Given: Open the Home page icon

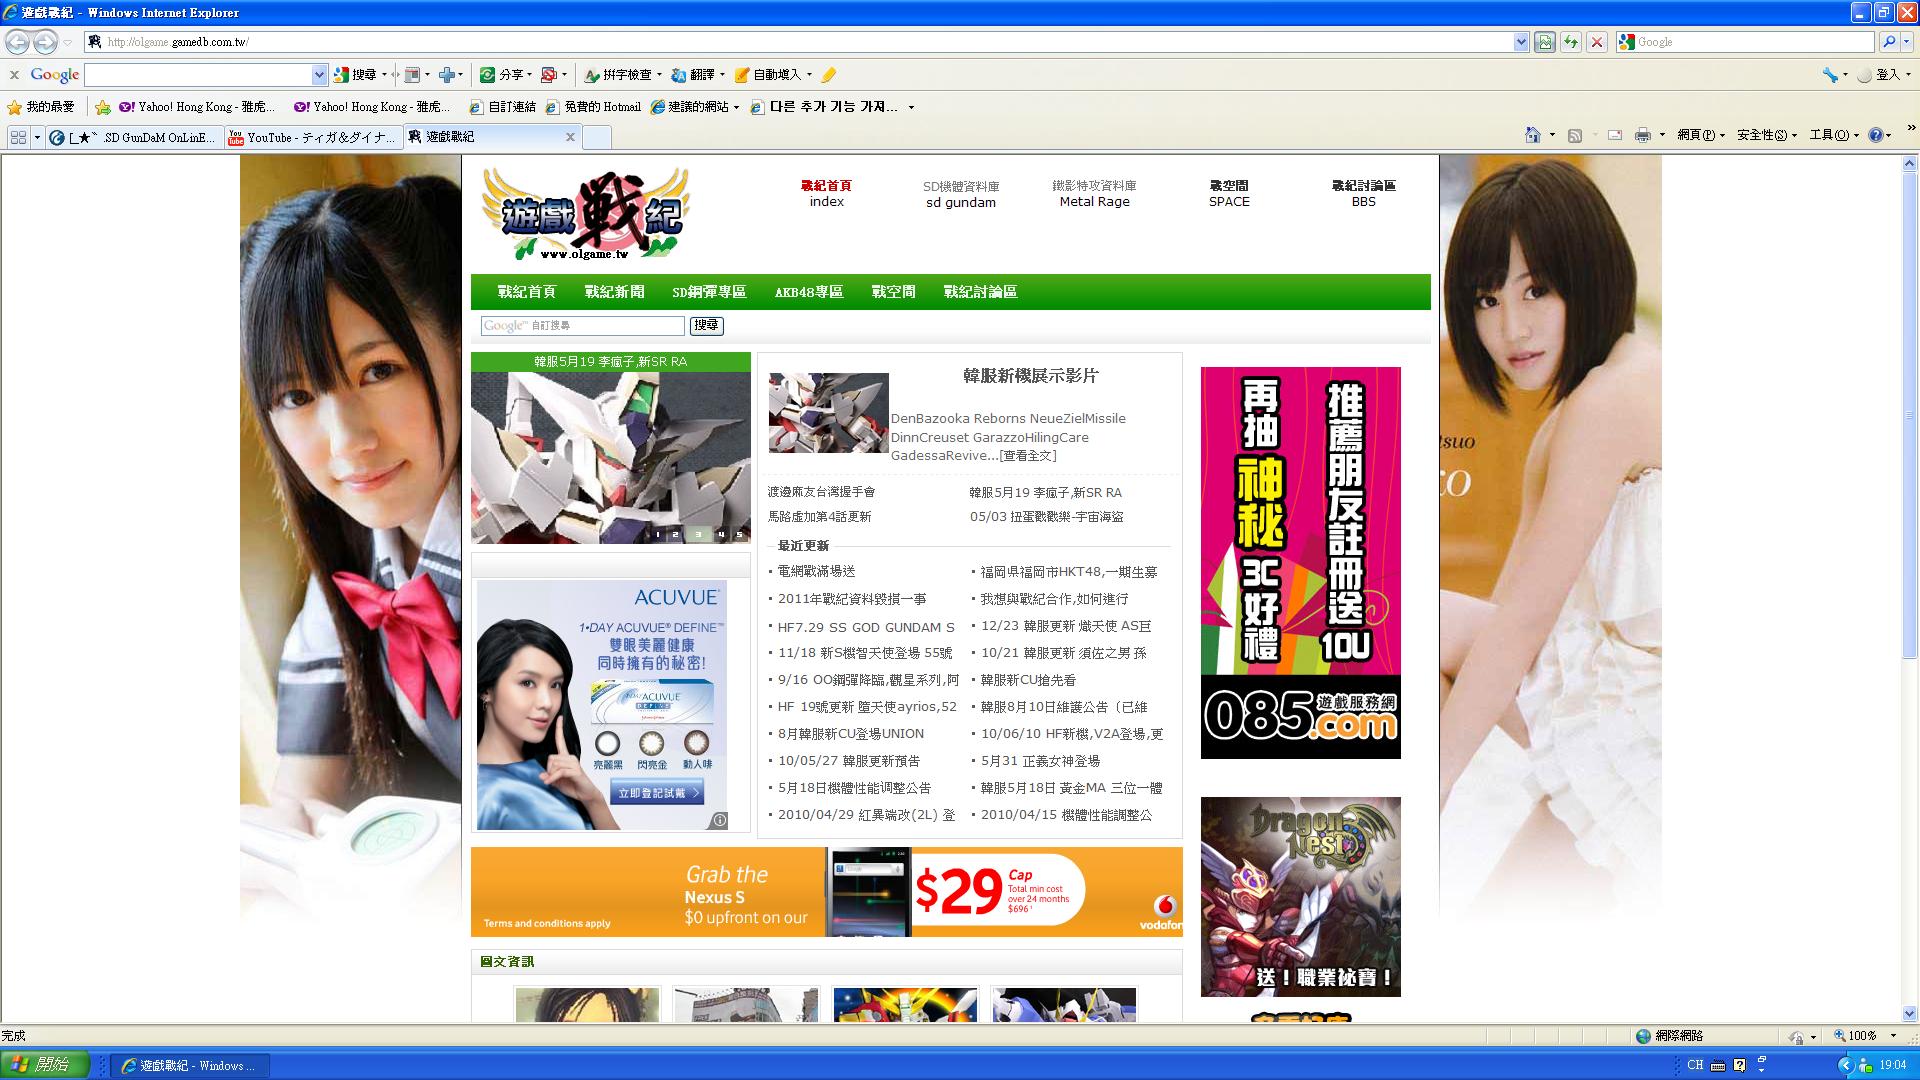Looking at the screenshot, I should tap(1532, 135).
